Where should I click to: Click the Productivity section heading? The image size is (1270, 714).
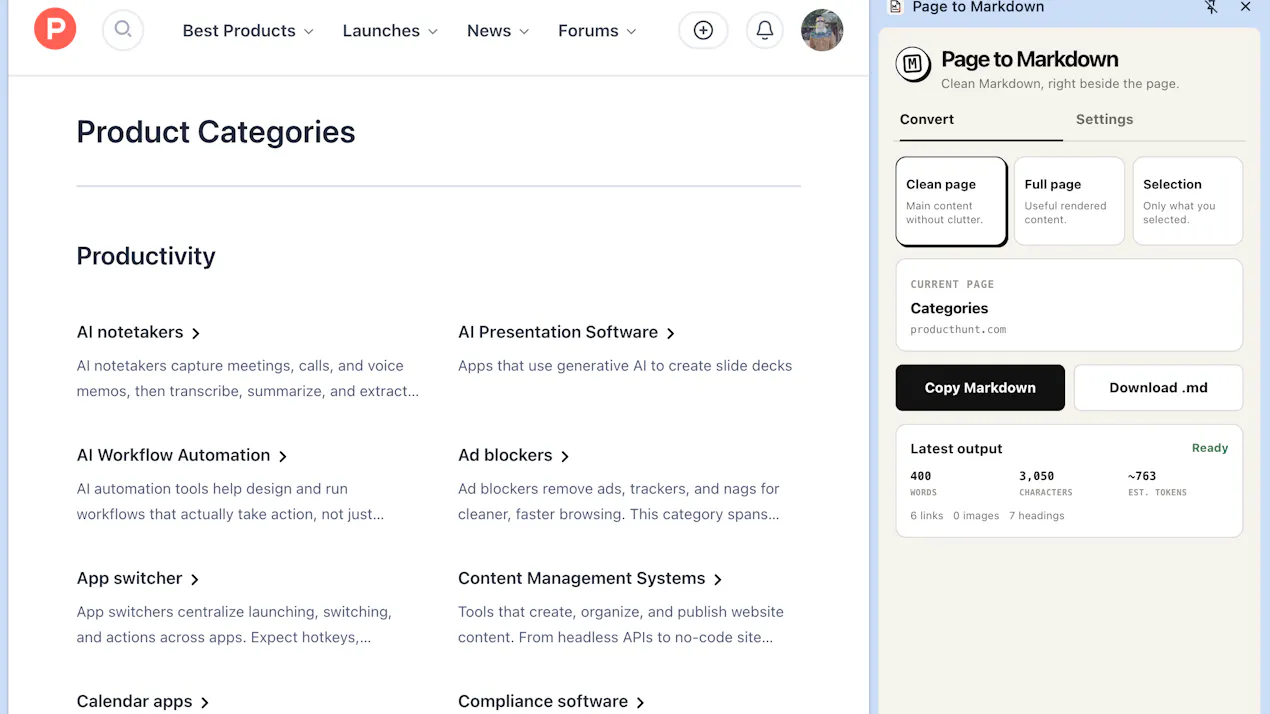pos(146,256)
